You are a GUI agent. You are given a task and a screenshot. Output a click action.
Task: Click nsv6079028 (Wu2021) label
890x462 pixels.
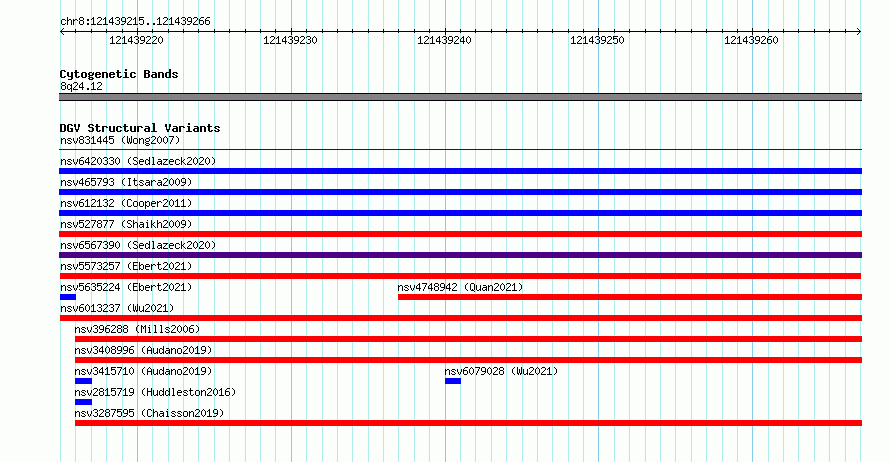click(501, 371)
